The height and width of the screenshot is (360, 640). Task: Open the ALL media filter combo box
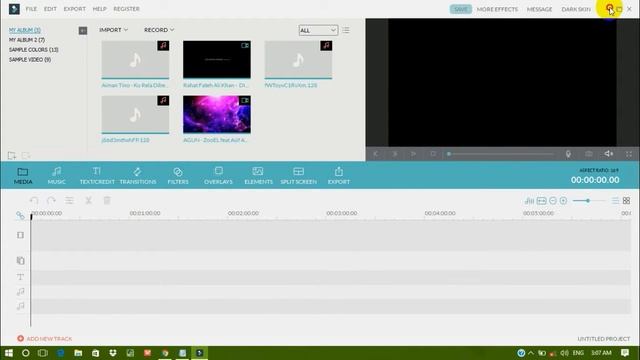(x=318, y=30)
